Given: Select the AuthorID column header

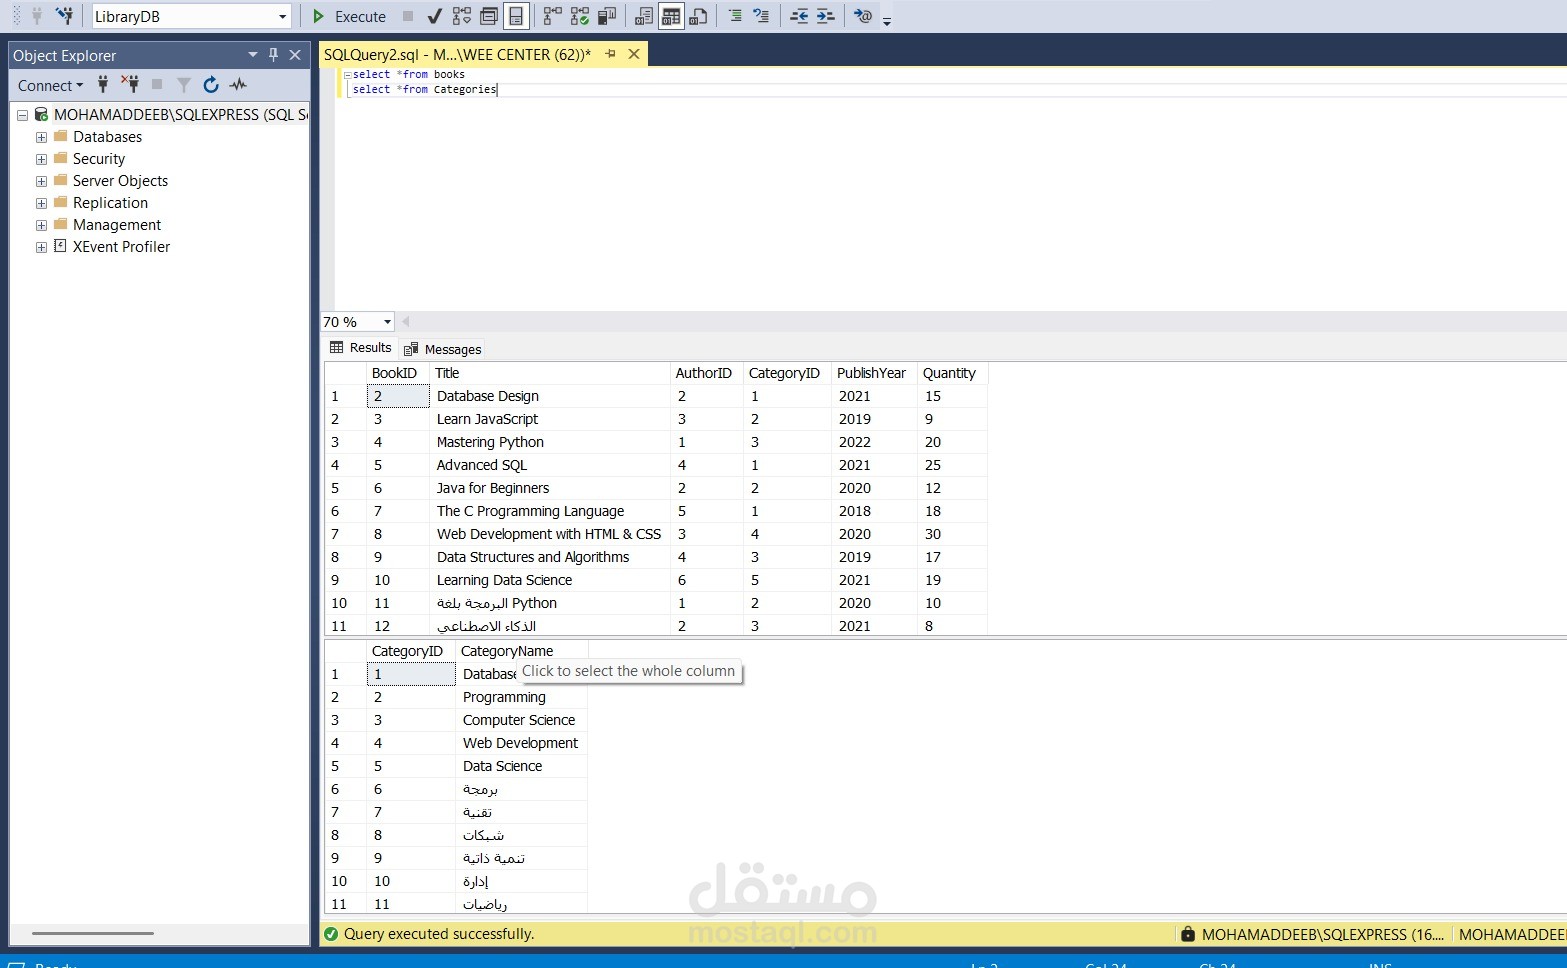Looking at the screenshot, I should 706,373.
